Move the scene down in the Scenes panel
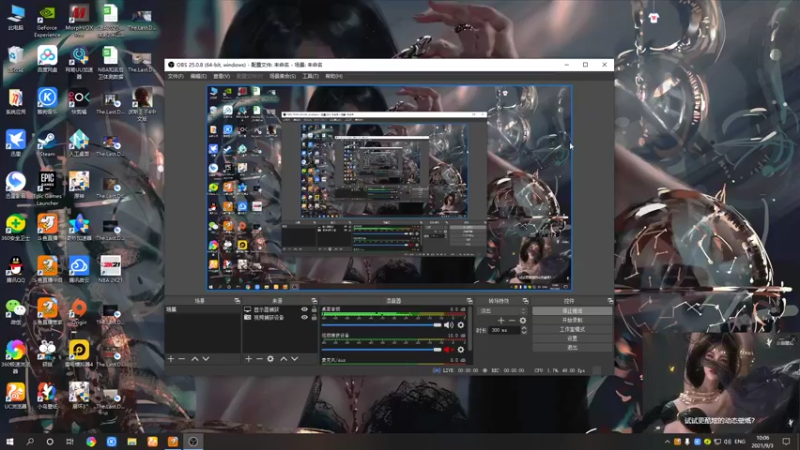This screenshot has width=800, height=450. 206,359
